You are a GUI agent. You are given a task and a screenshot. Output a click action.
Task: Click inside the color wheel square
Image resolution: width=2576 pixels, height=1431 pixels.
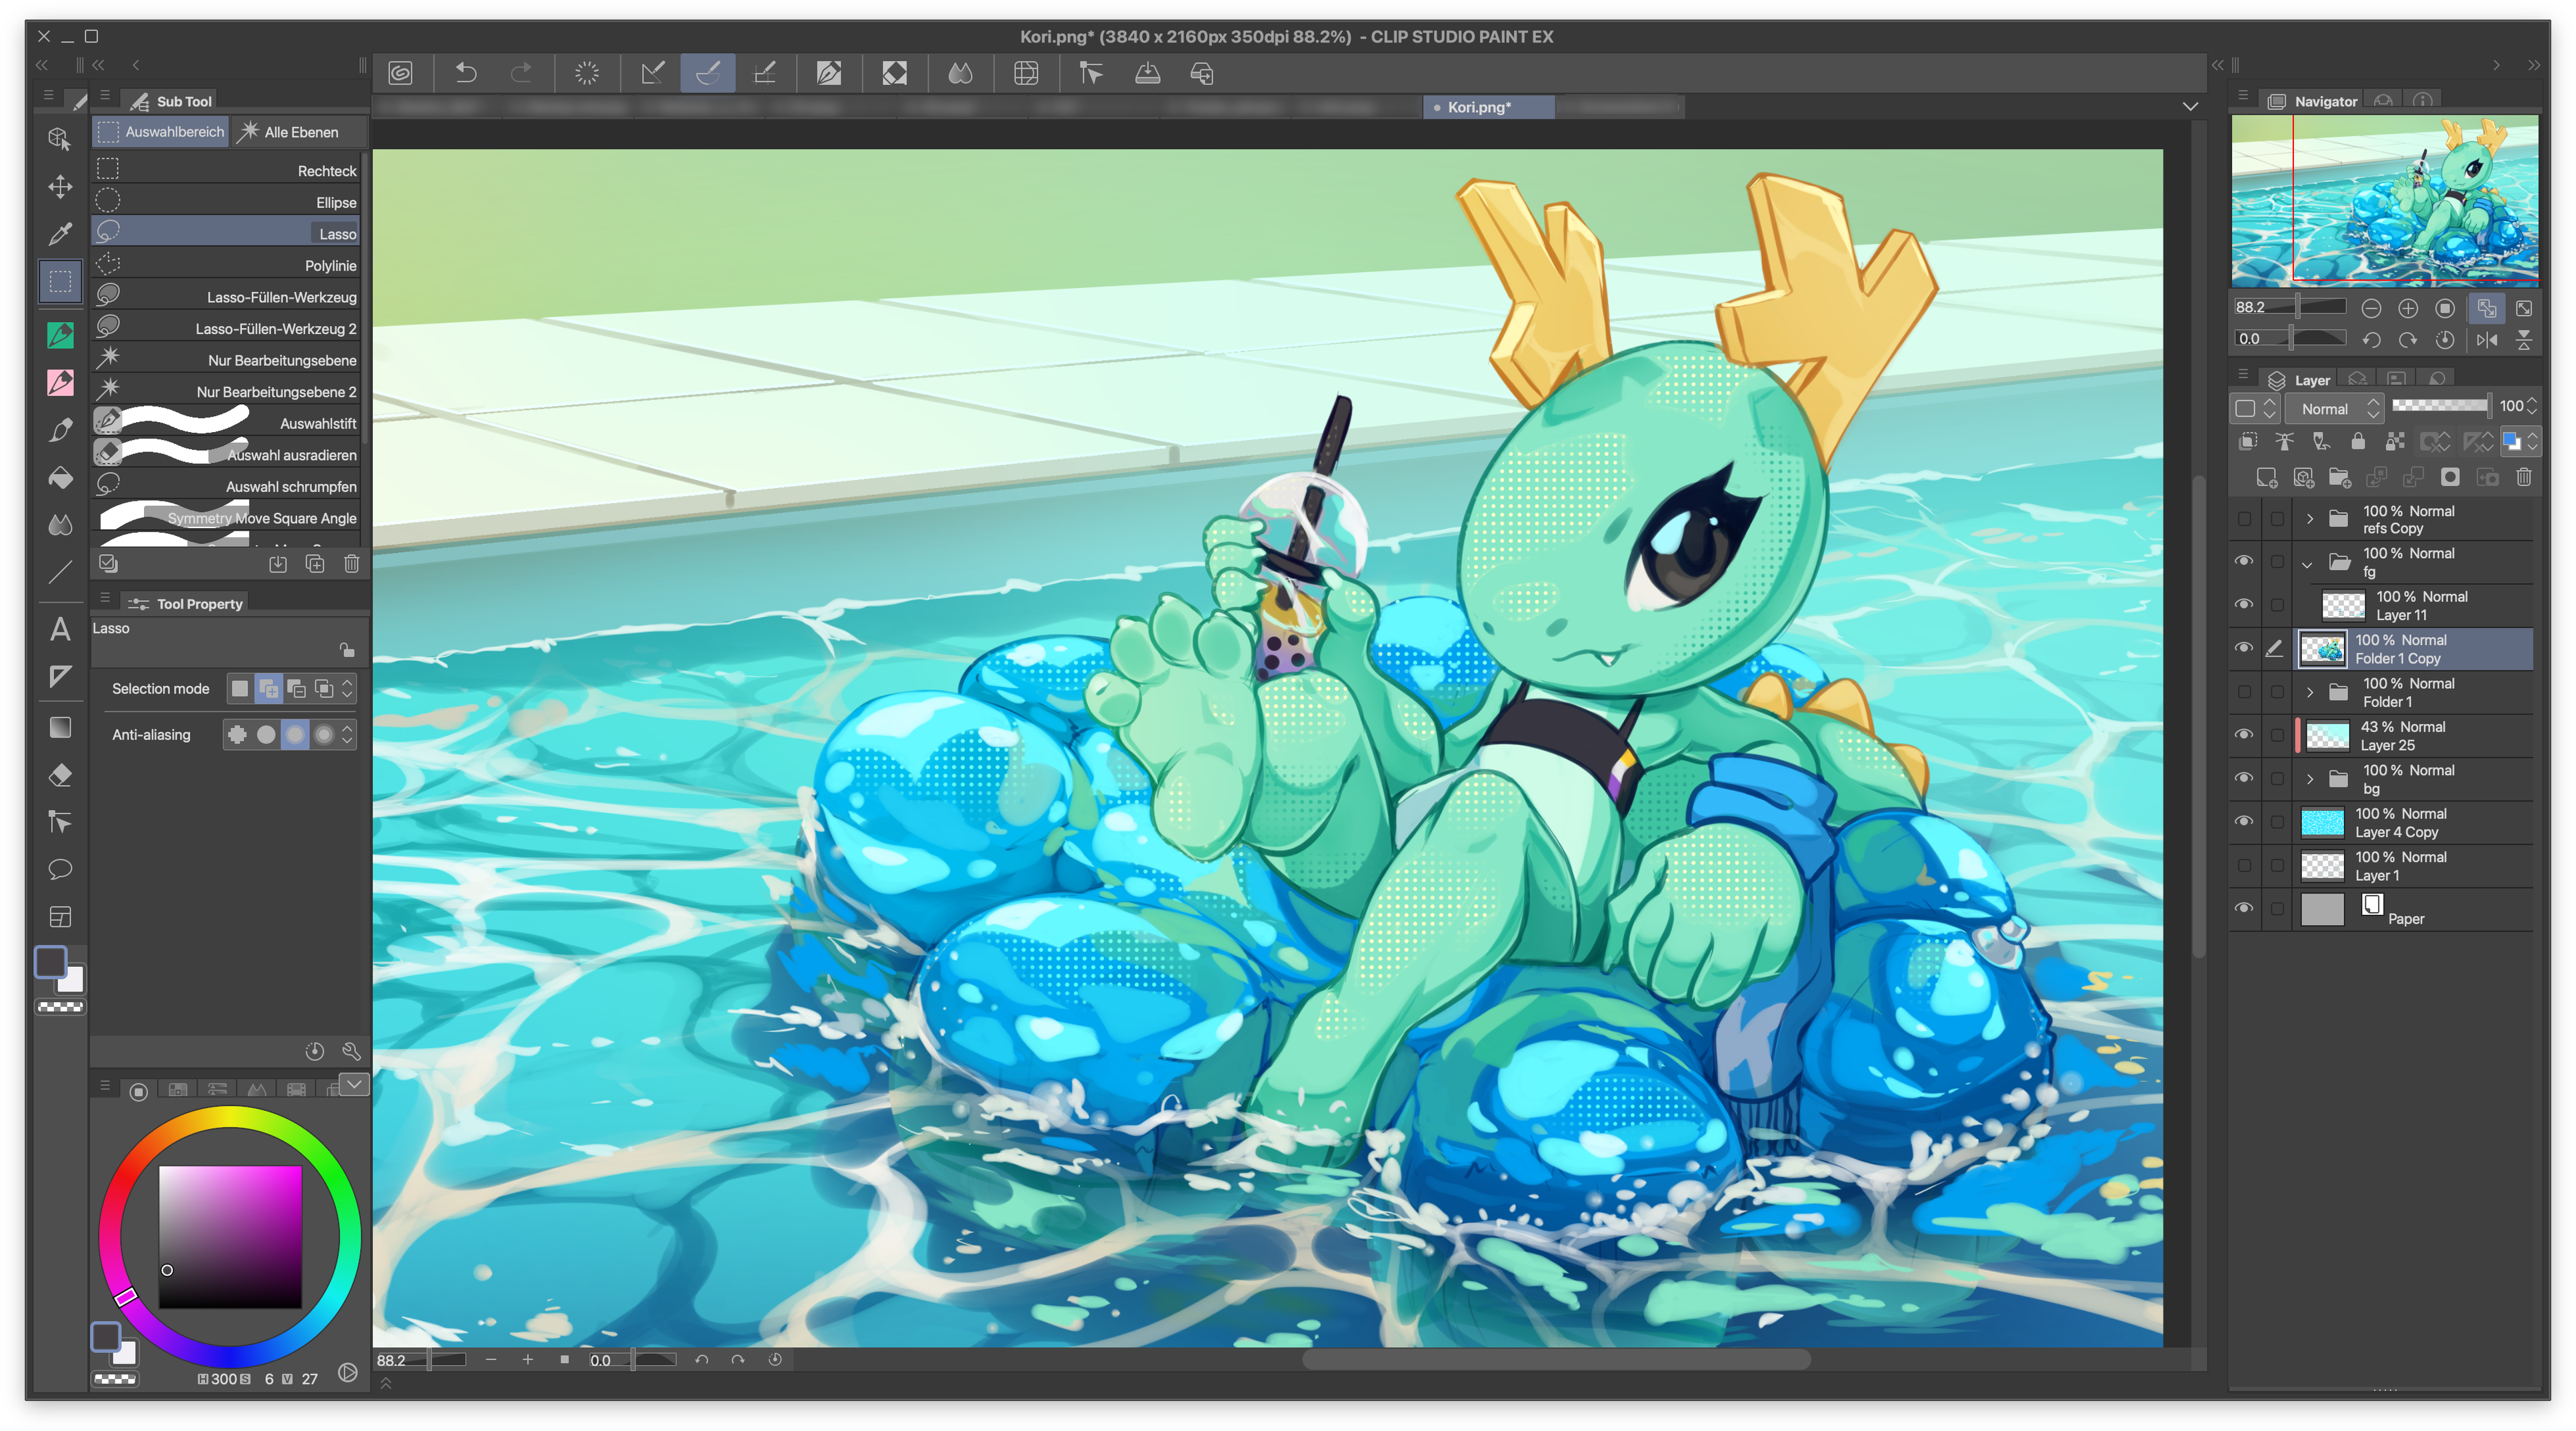230,1237
